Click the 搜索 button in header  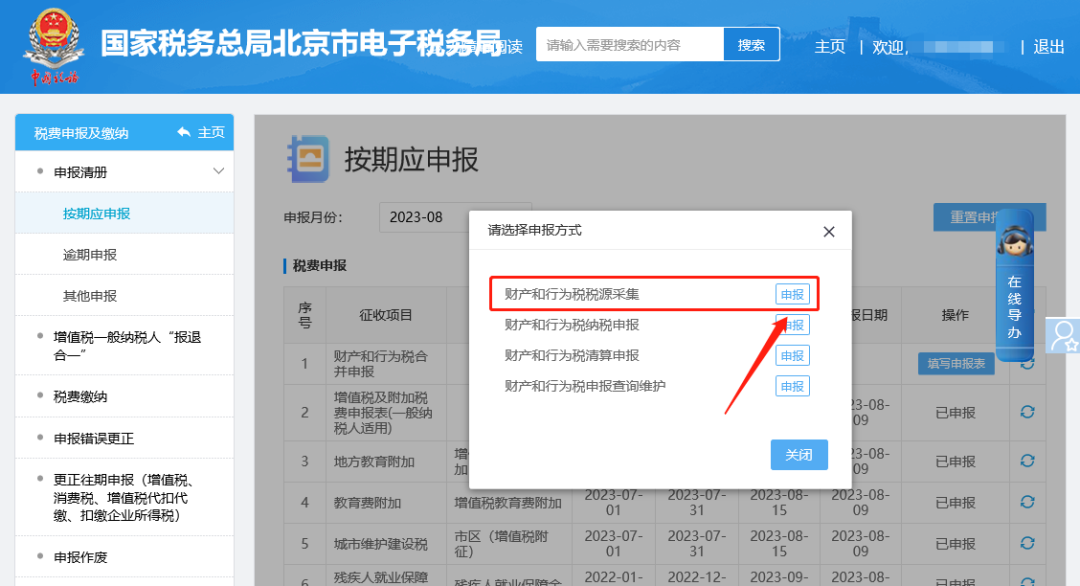751,45
